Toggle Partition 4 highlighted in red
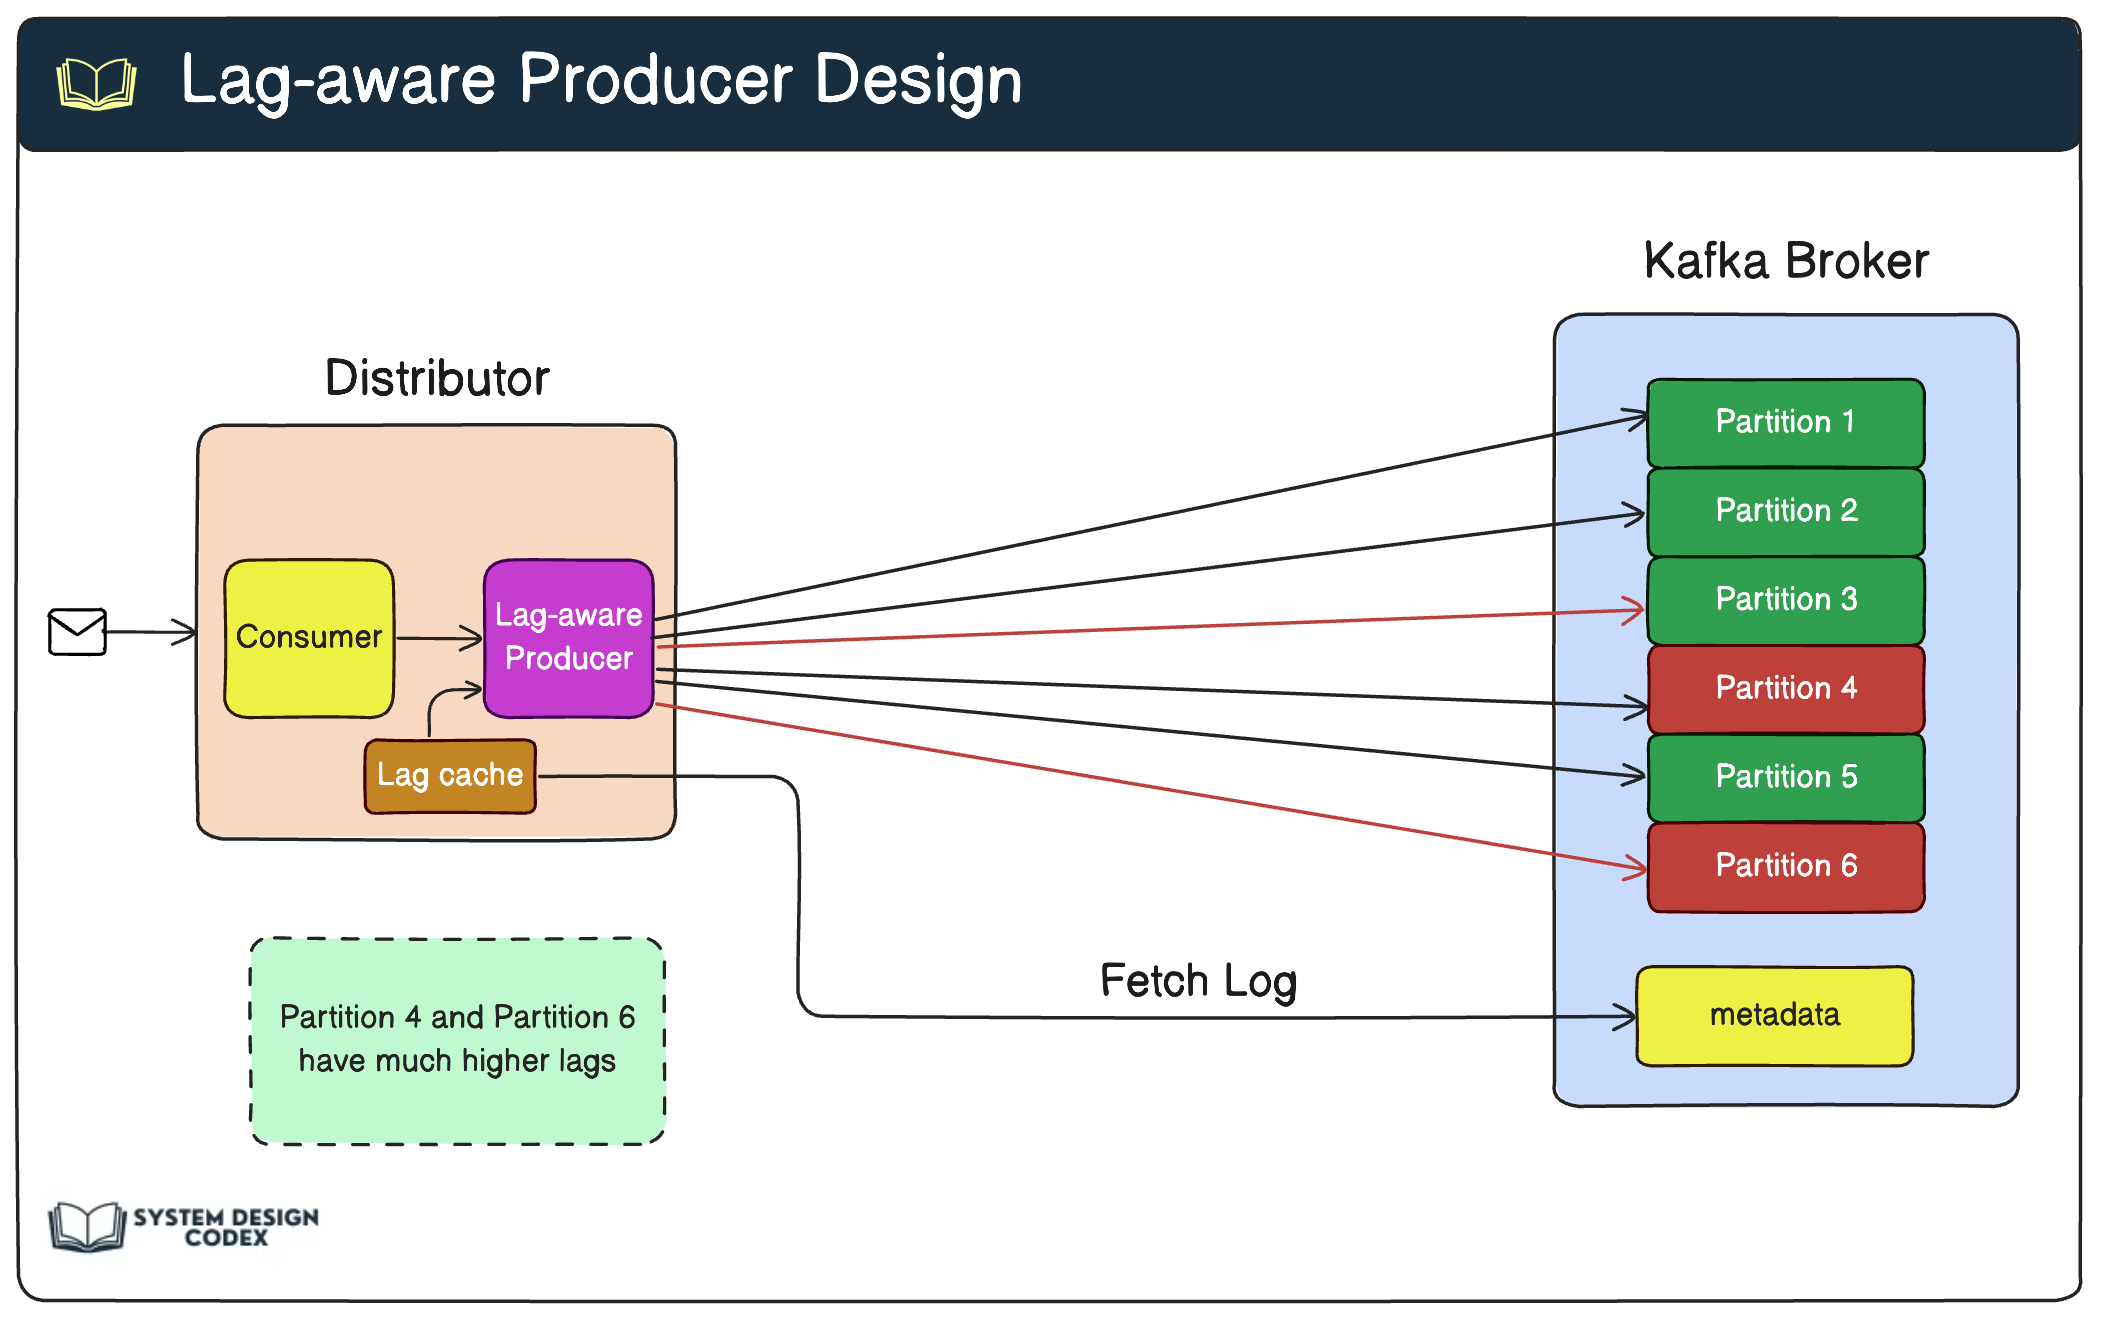The width and height of the screenshot is (2101, 1321). click(1785, 688)
